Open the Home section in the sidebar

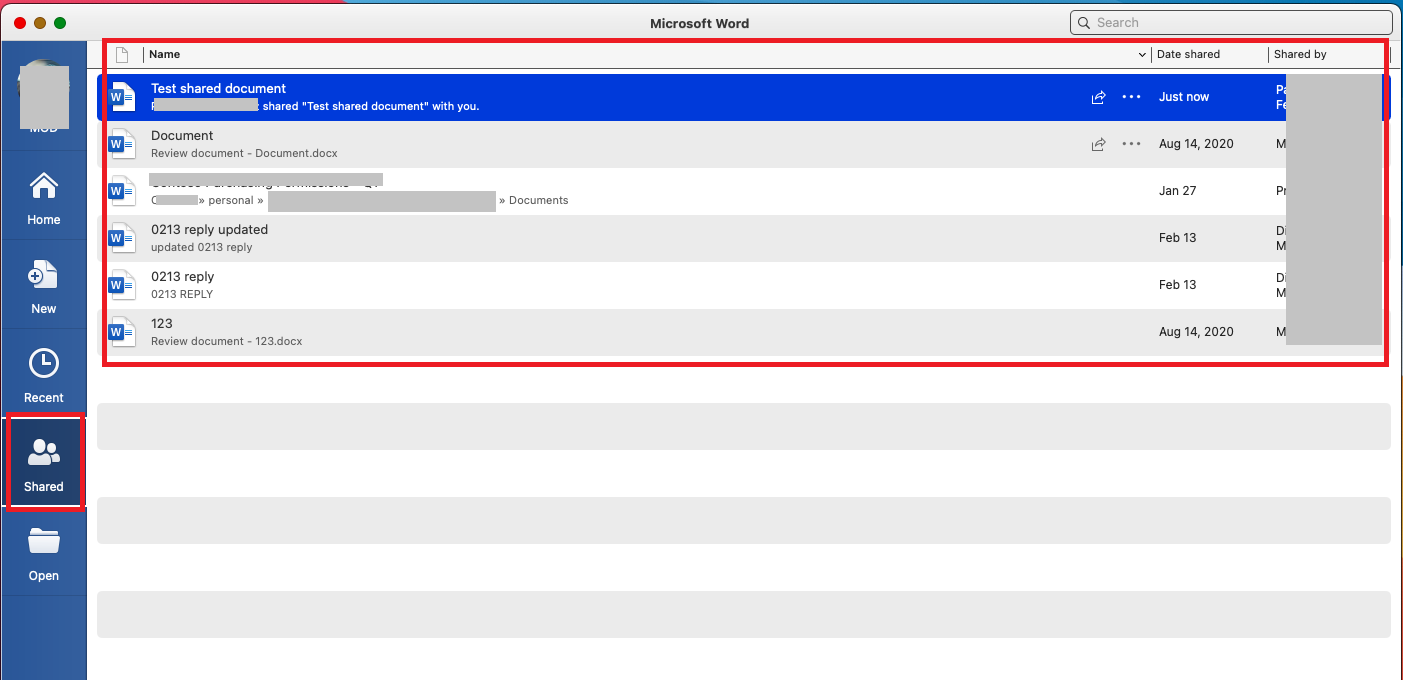[43, 198]
